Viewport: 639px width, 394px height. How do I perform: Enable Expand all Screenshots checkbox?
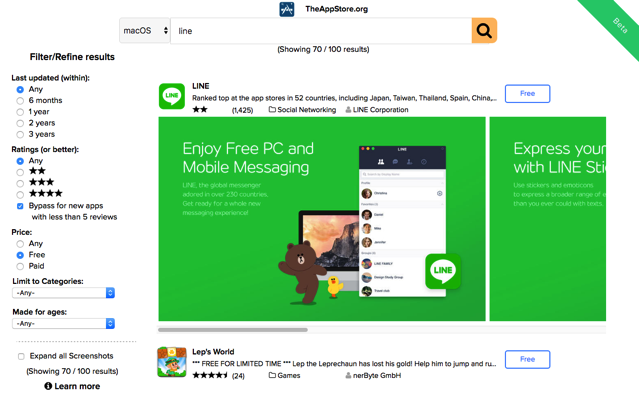coord(21,357)
